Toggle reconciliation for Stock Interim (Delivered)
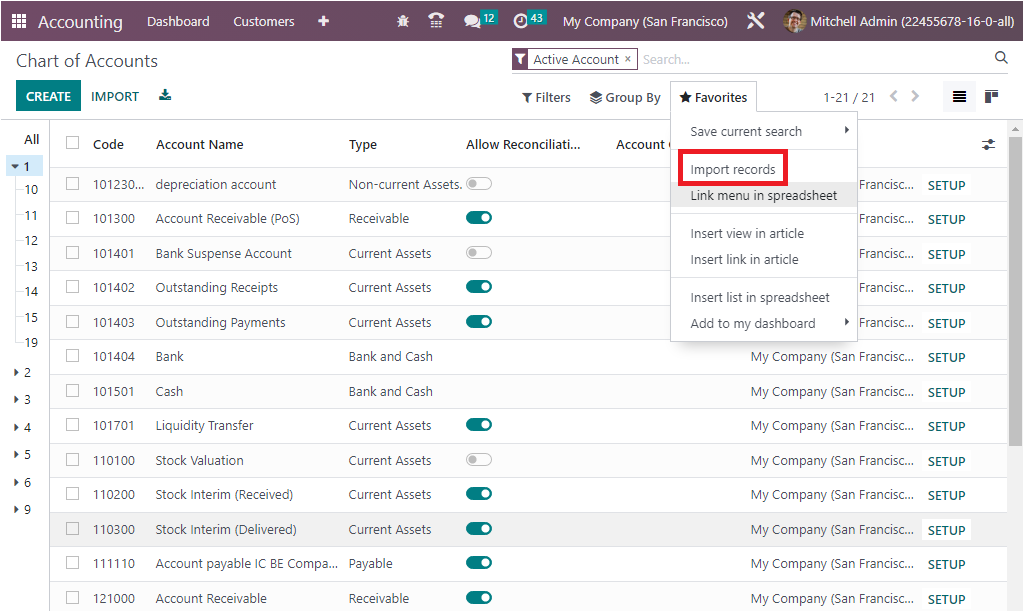This screenshot has width=1024, height=612. 479,528
